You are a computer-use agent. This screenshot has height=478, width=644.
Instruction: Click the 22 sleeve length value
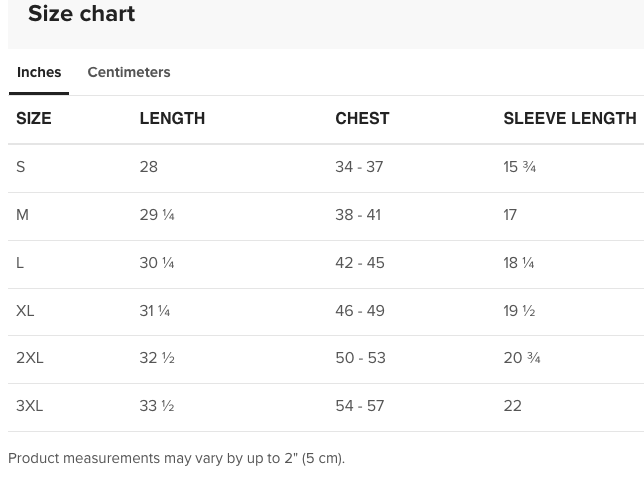pos(512,406)
